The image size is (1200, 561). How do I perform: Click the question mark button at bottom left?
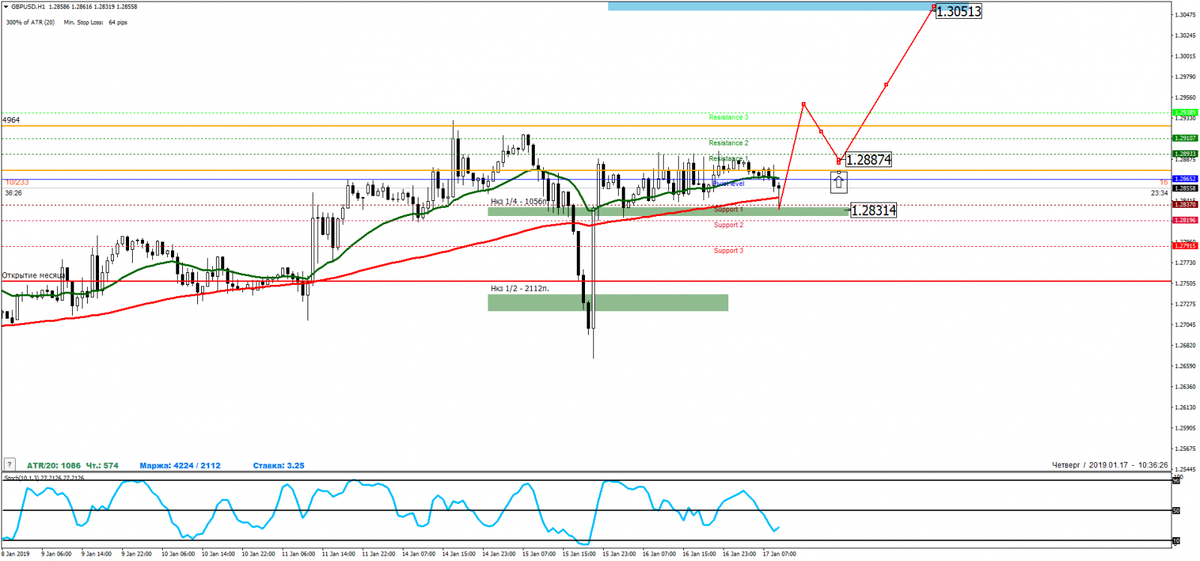point(9,465)
